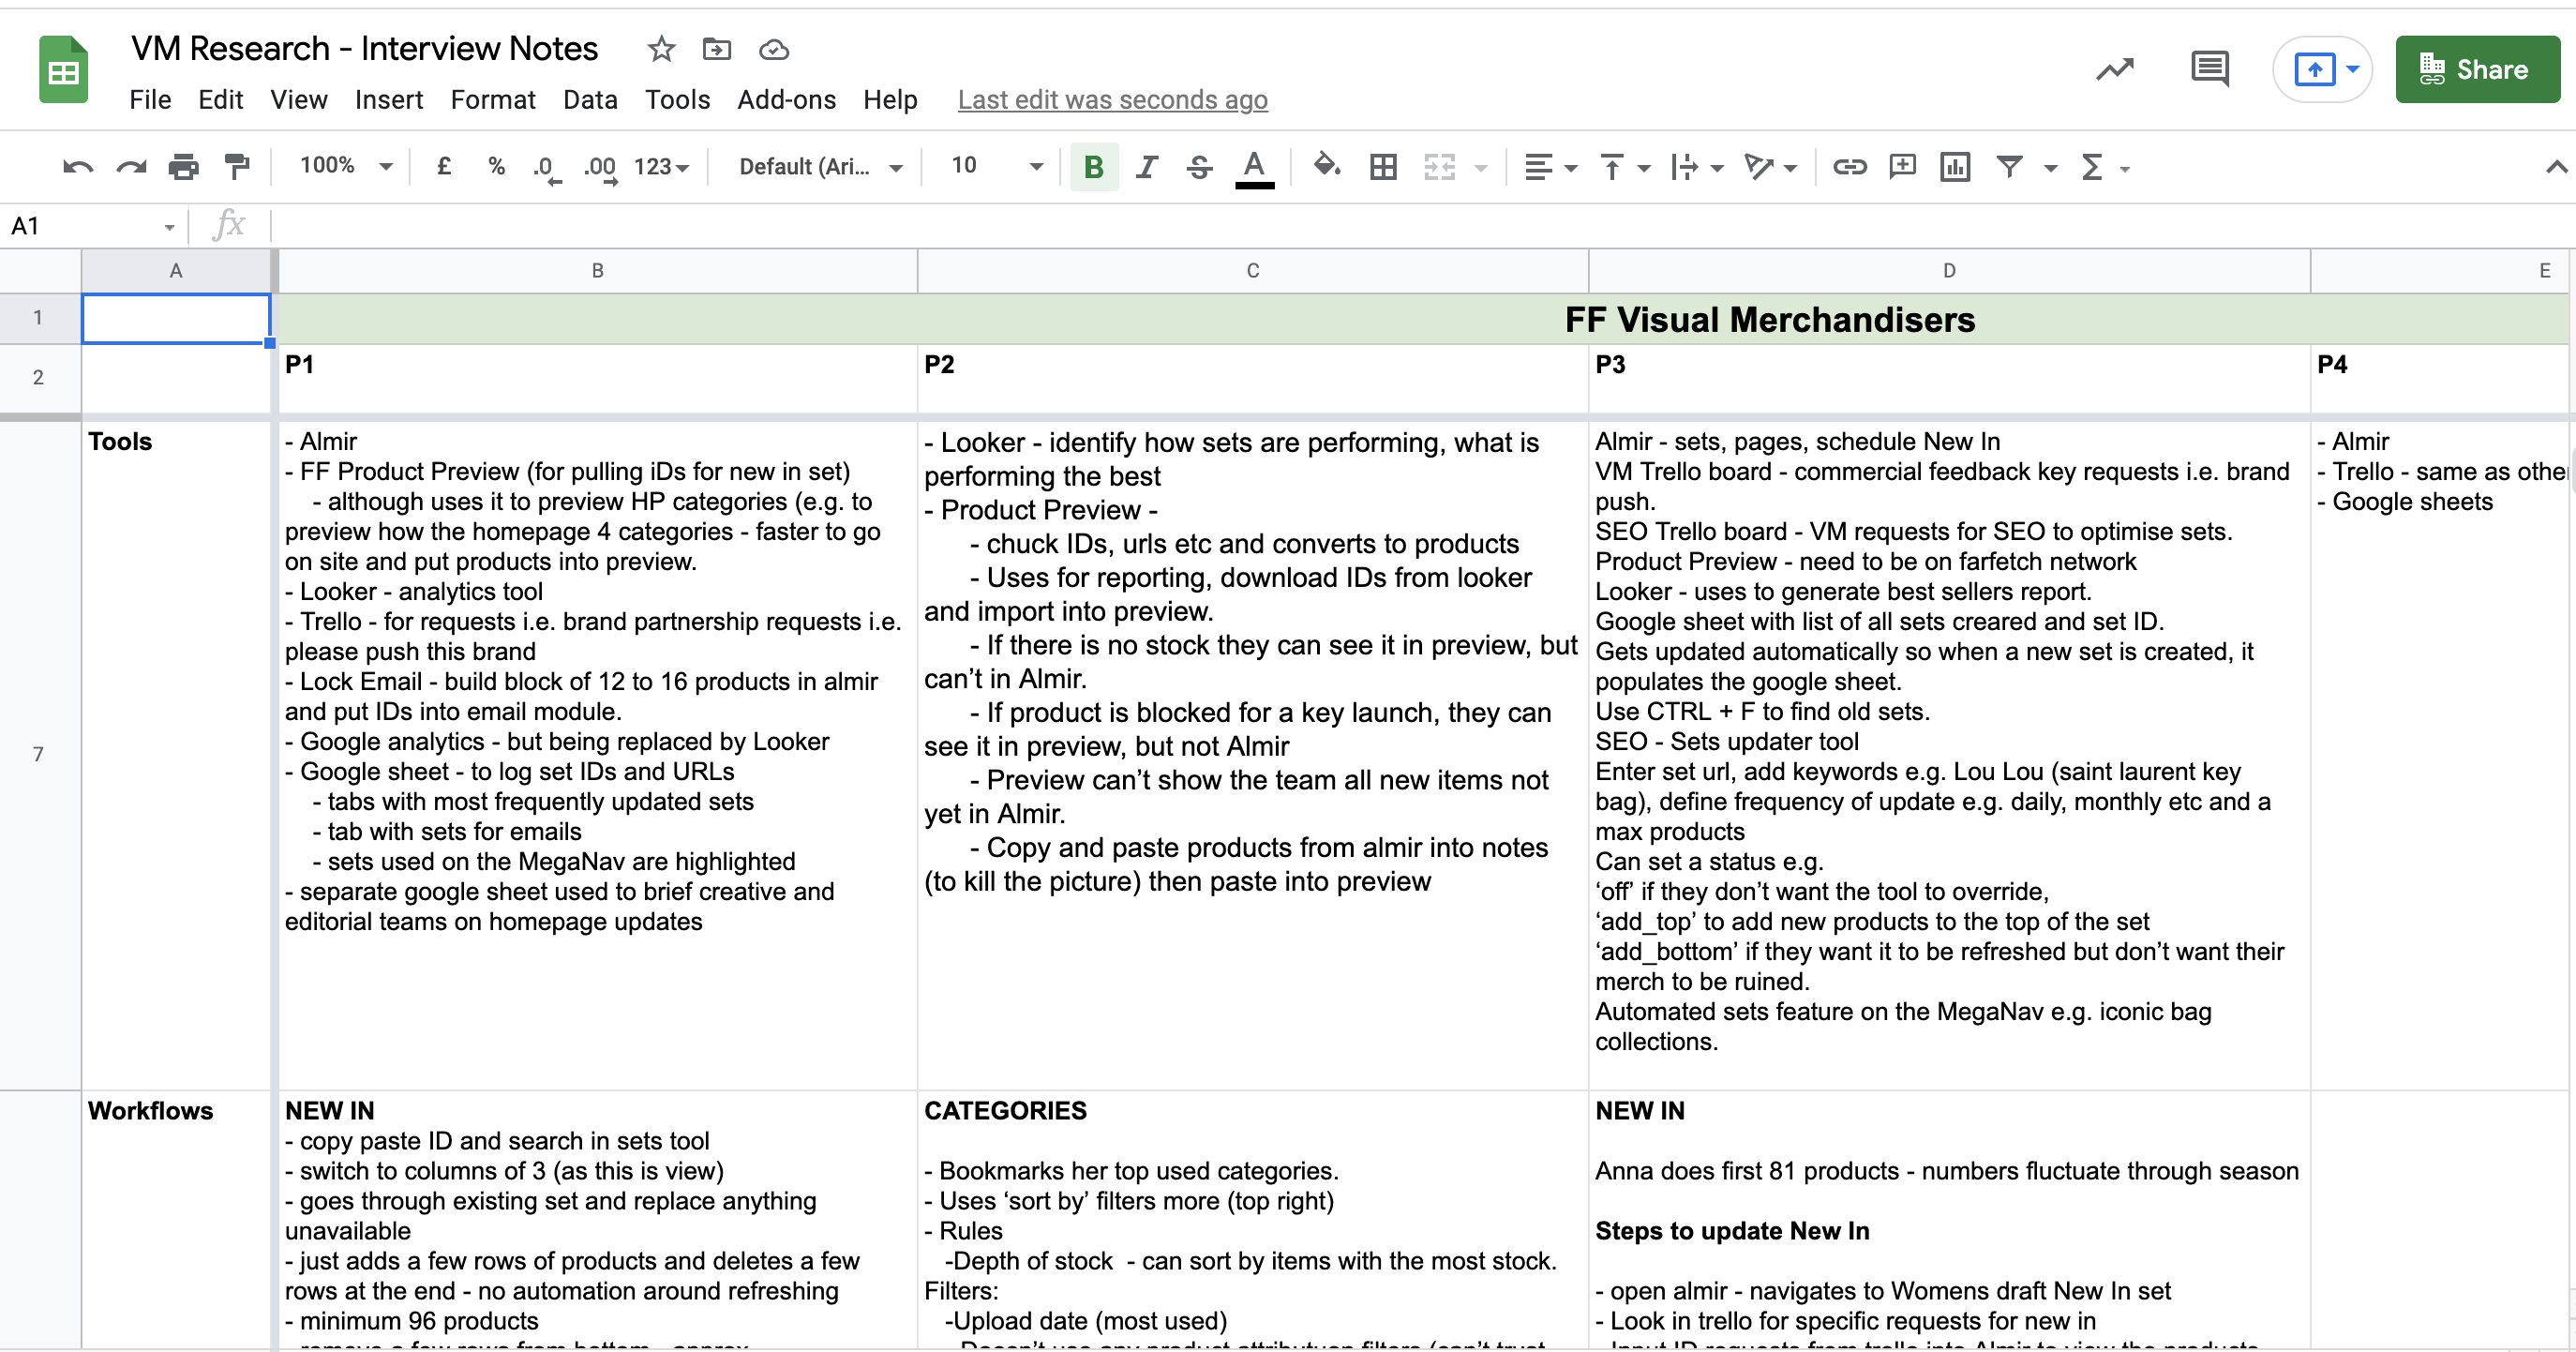Open the fill color picker
The height and width of the screenshot is (1352, 2576).
click(1326, 167)
